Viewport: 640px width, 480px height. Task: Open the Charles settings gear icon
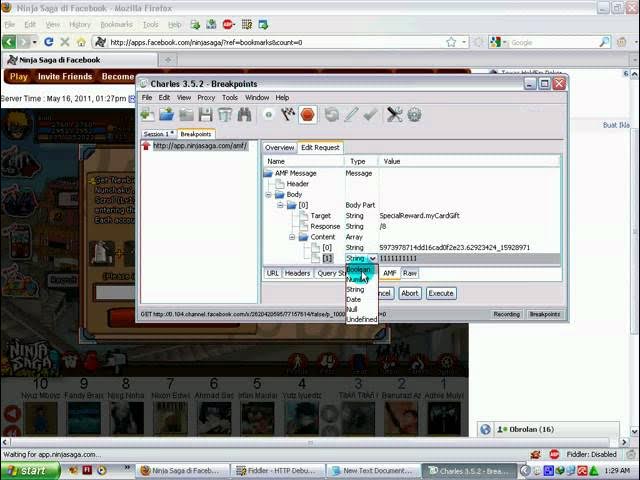click(414, 115)
